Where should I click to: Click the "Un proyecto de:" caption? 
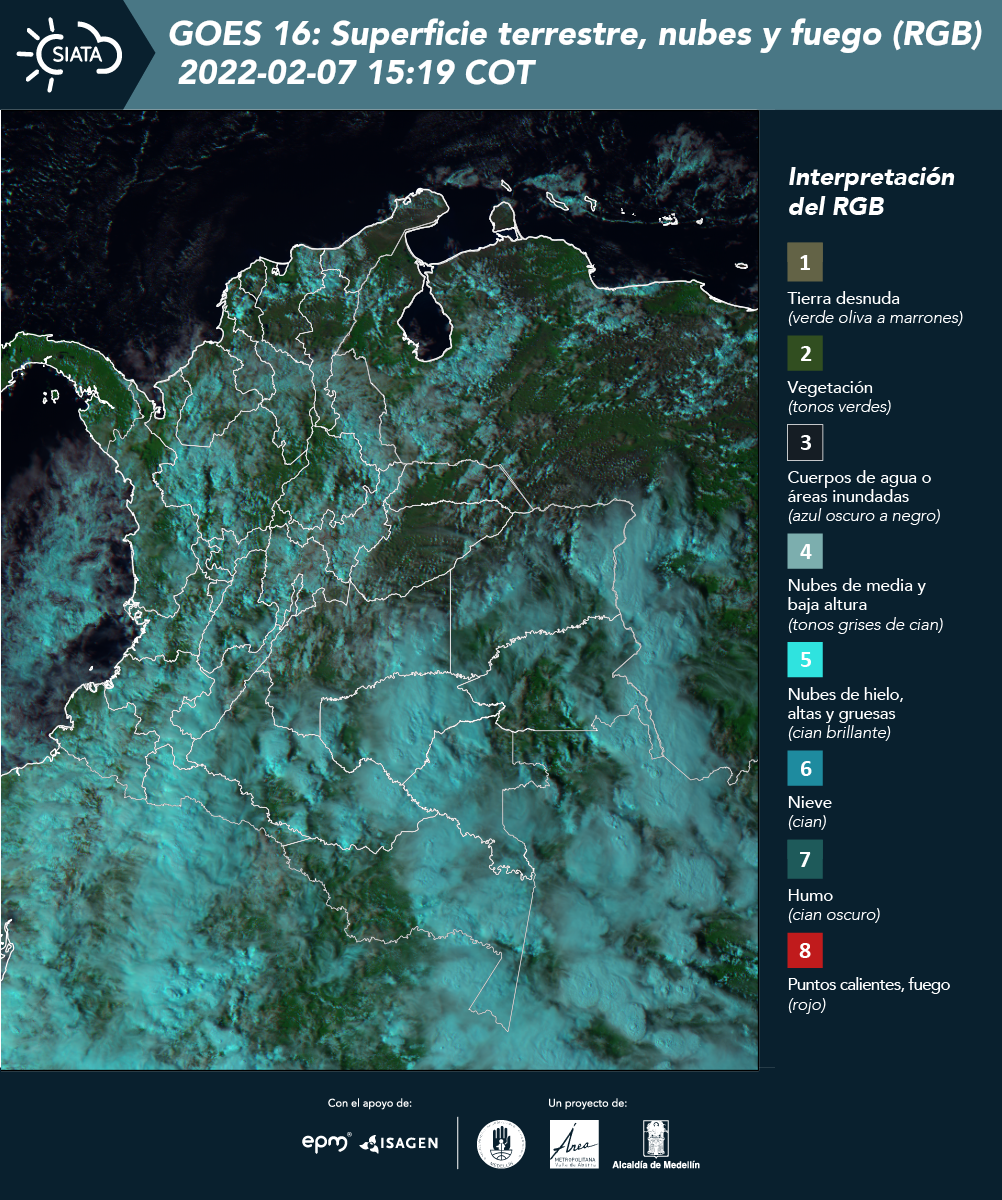pyautogui.click(x=588, y=1103)
